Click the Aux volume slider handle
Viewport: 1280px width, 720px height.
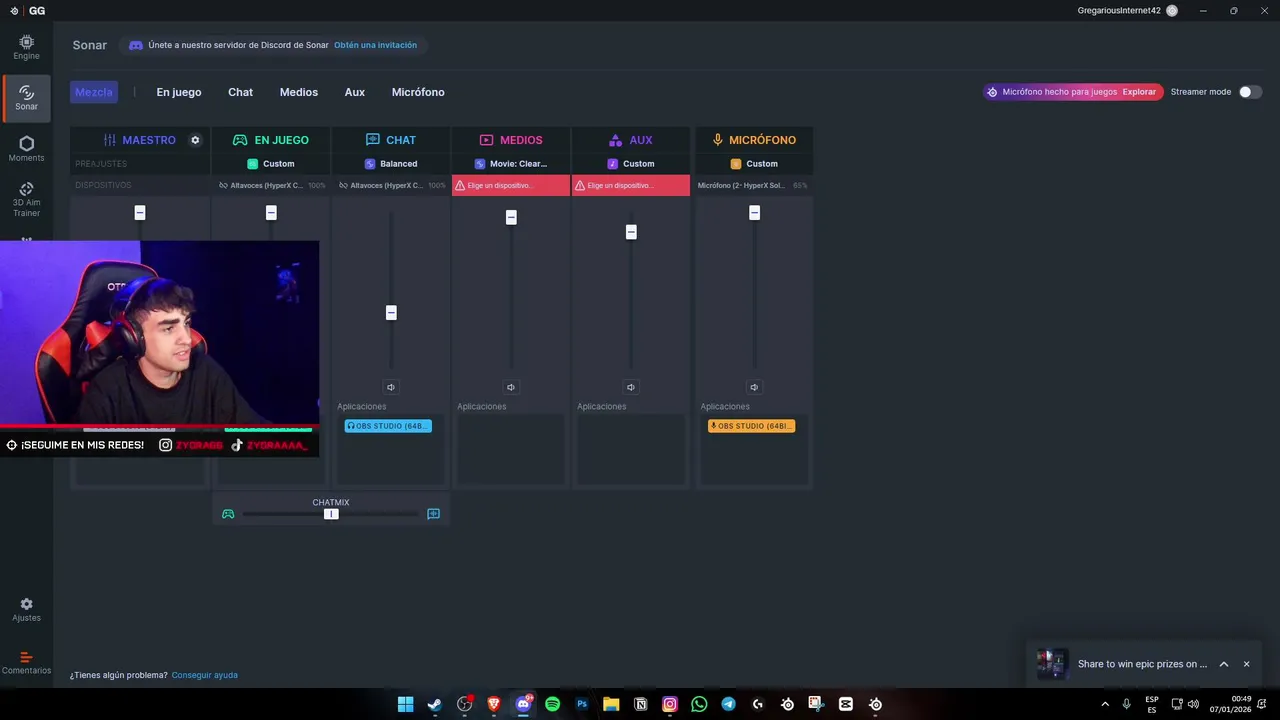pyautogui.click(x=631, y=232)
